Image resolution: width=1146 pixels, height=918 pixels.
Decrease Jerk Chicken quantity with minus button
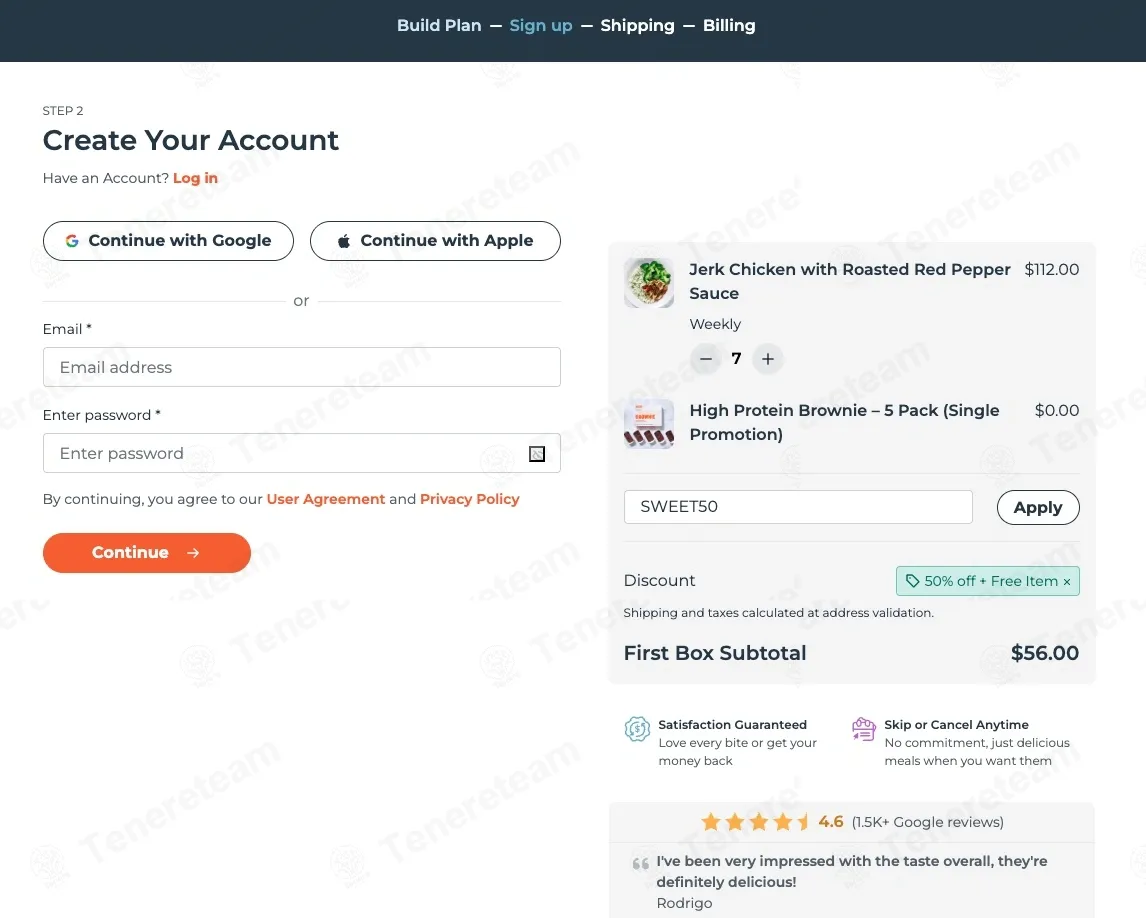tap(705, 359)
